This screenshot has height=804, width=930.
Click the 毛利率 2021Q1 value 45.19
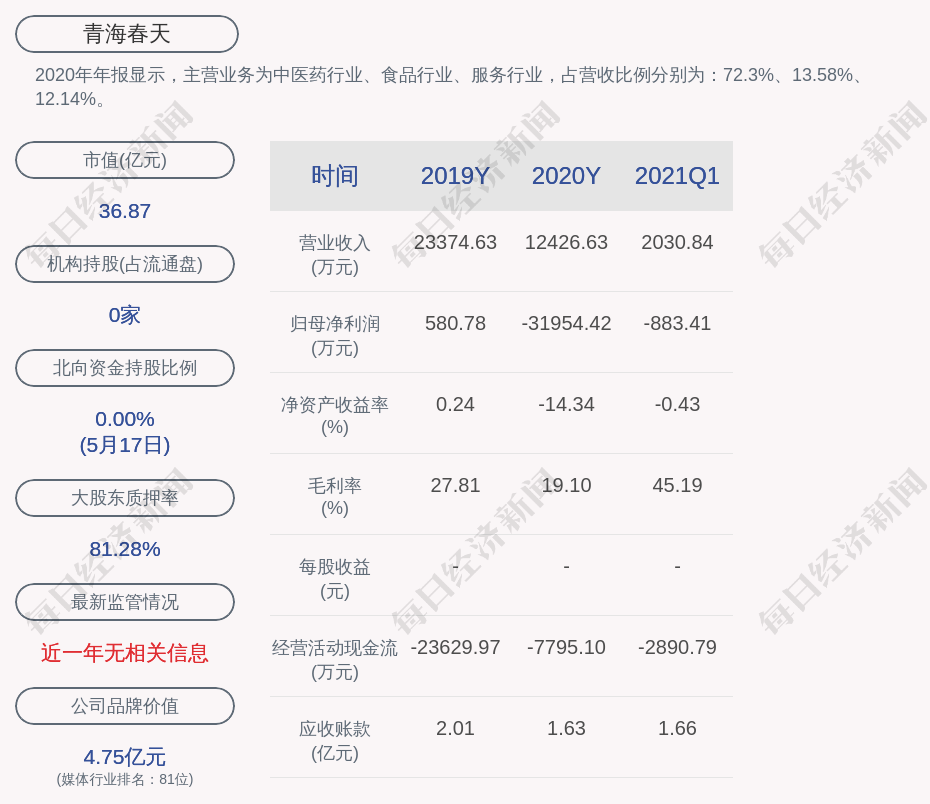pos(677,486)
